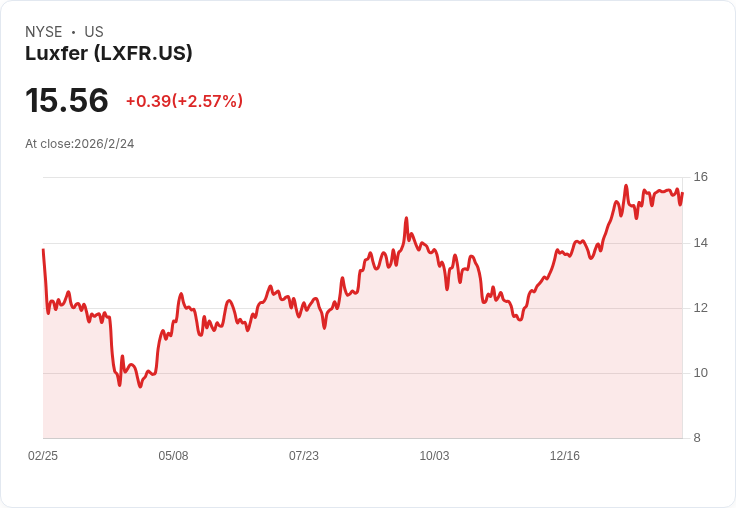Click the +0.39(+2.57%) price change
This screenshot has height=508, width=736.
tap(184, 101)
